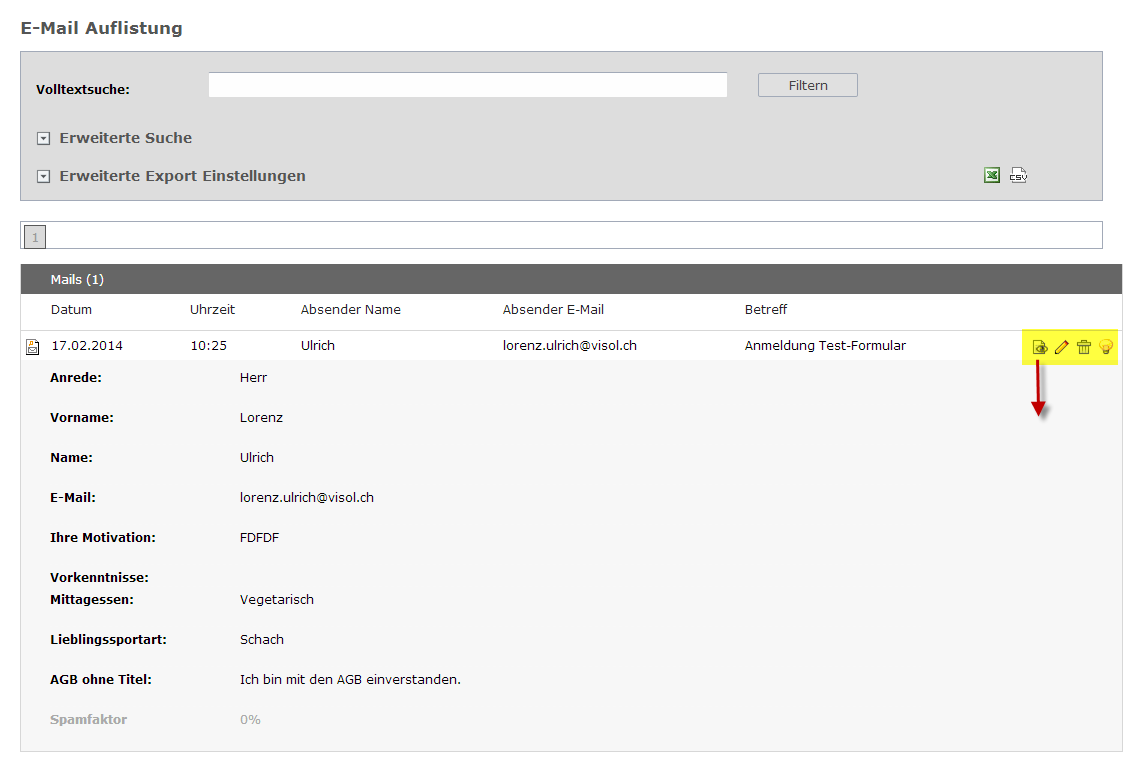This screenshot has height=767, width=1138.
Task: Click the Name value Ulrich in details
Action: click(257, 457)
